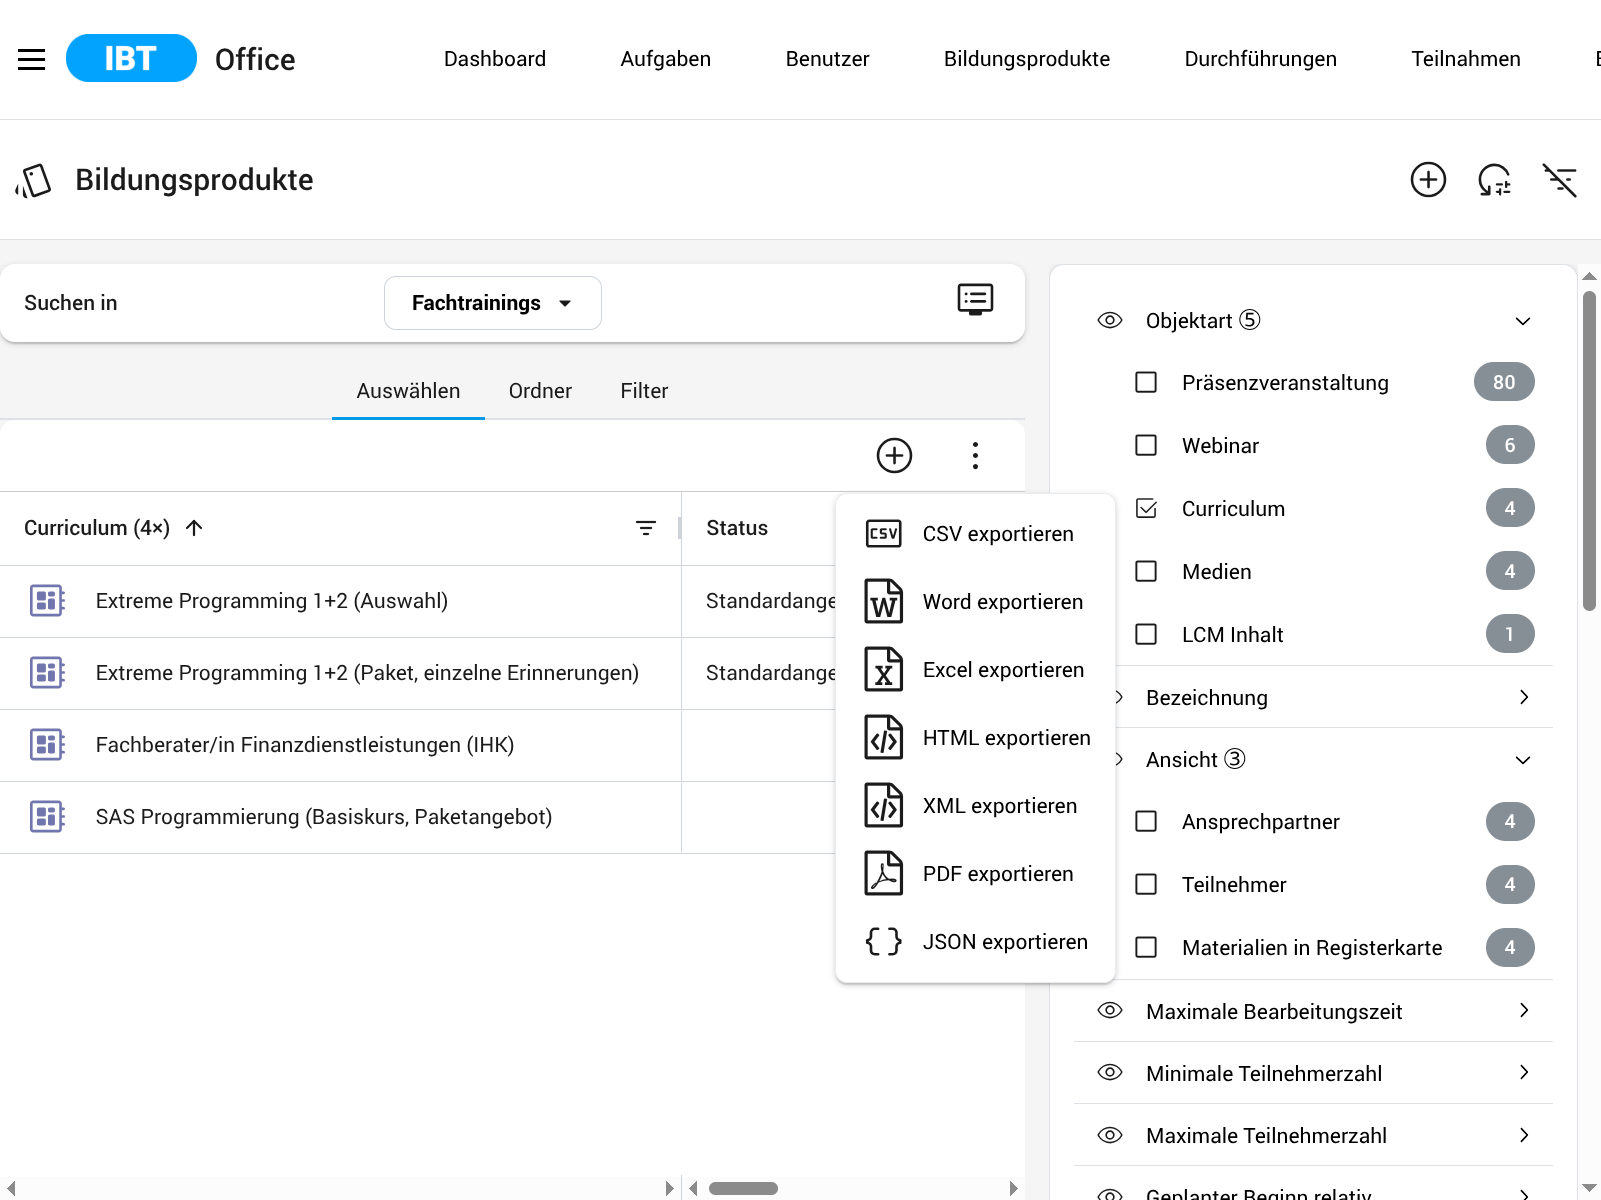This screenshot has width=1601, height=1200.
Task: Click the CSV file icon
Action: click(x=884, y=534)
